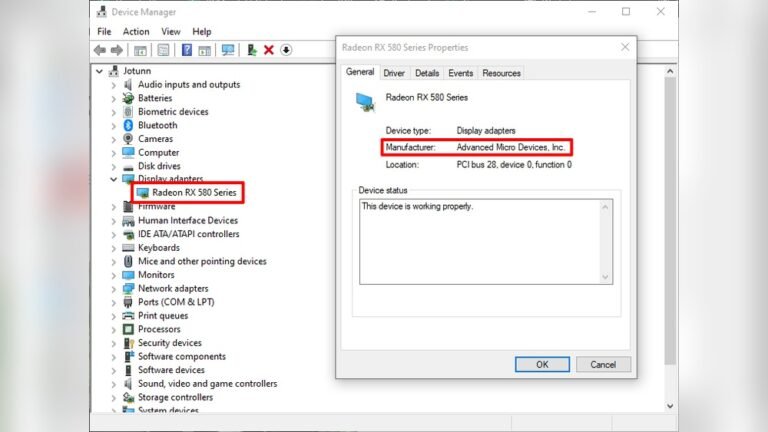
Task: Select the Radeon RX 580 Series device
Action: [194, 192]
